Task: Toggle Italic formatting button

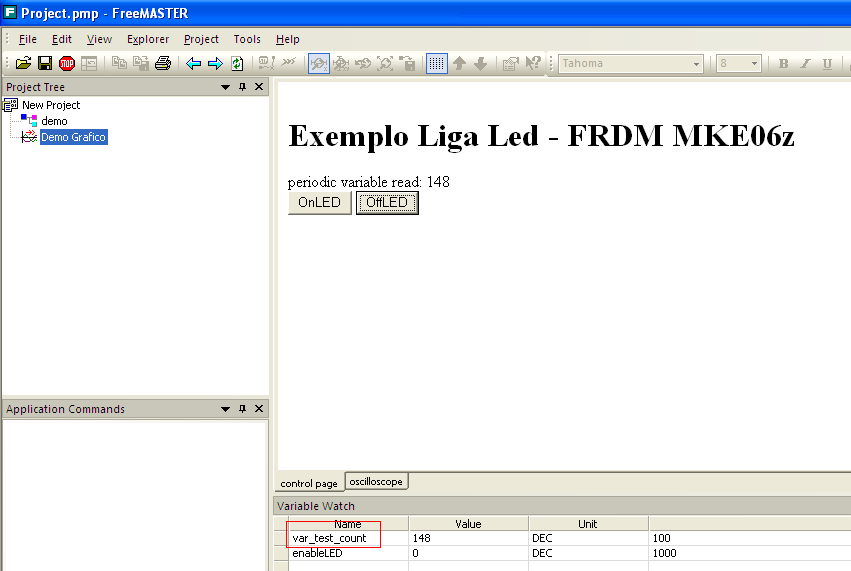Action: pos(805,64)
